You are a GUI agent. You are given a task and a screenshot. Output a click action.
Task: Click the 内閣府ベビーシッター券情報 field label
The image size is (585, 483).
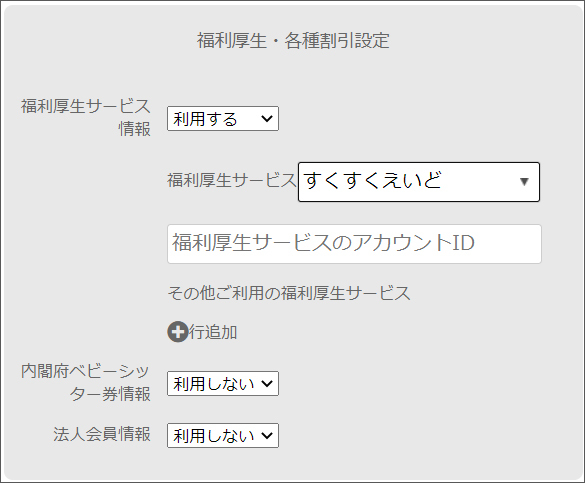click(86, 382)
